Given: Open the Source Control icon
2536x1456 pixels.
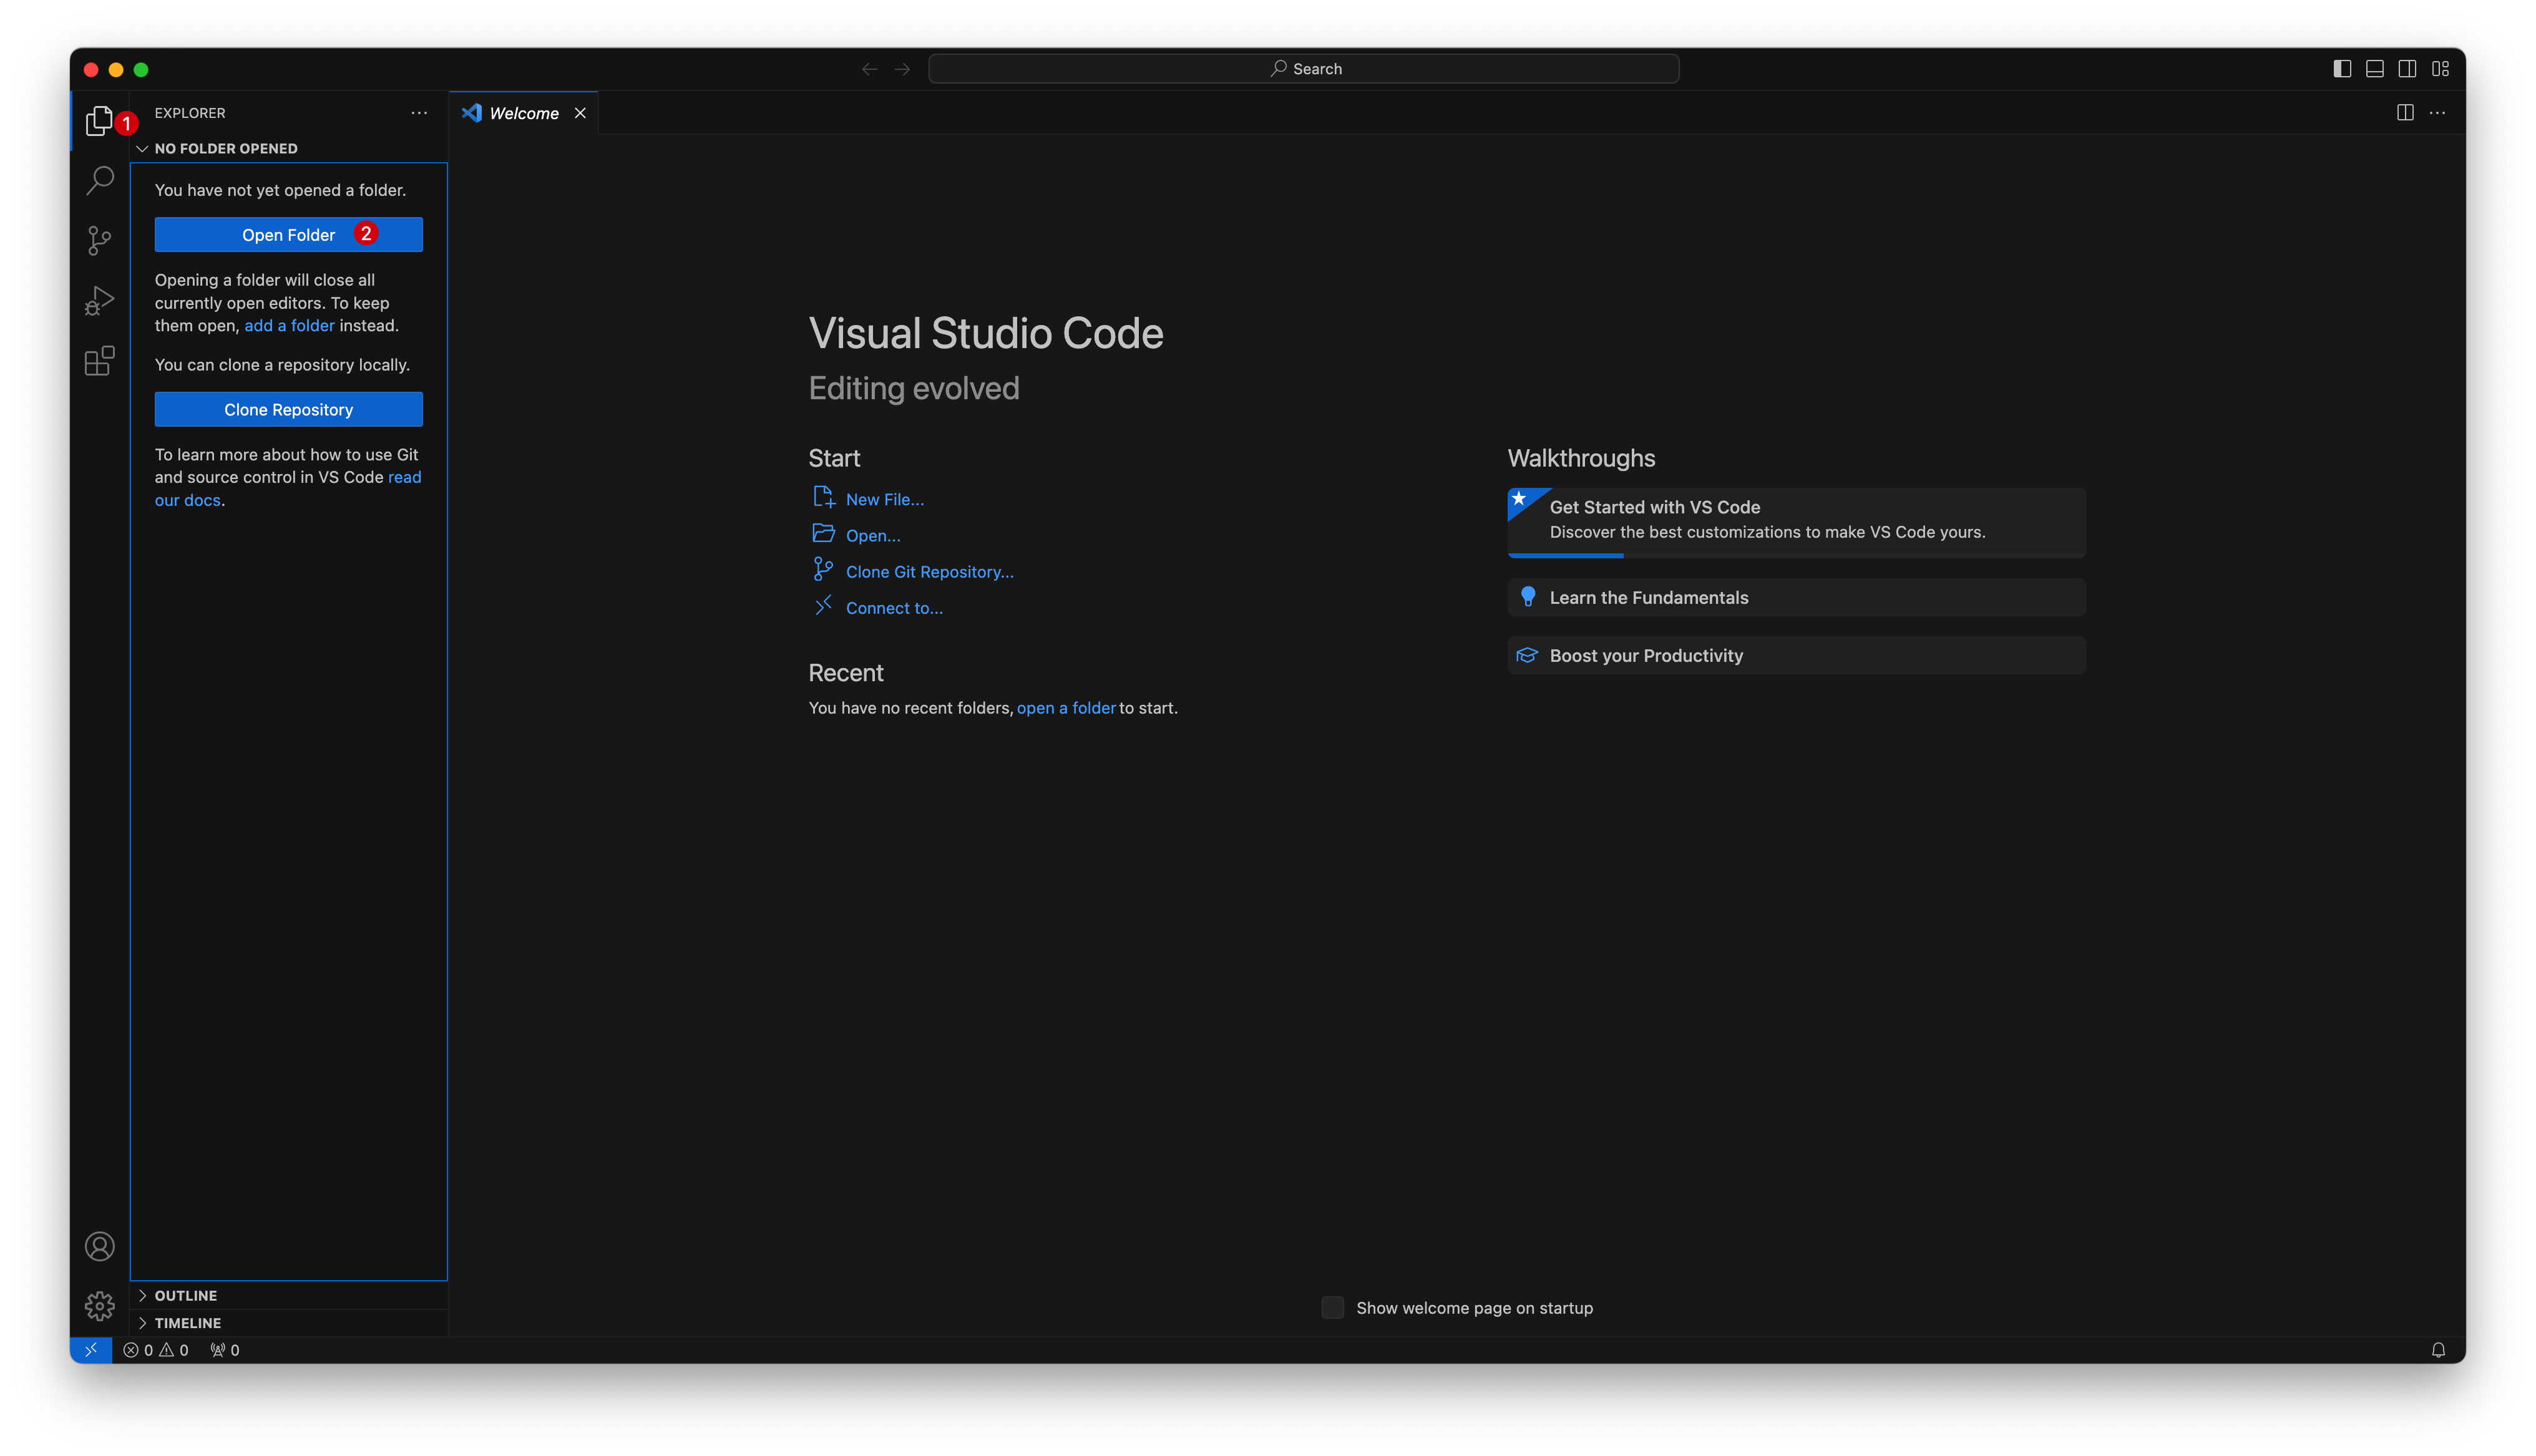Looking at the screenshot, I should (99, 238).
